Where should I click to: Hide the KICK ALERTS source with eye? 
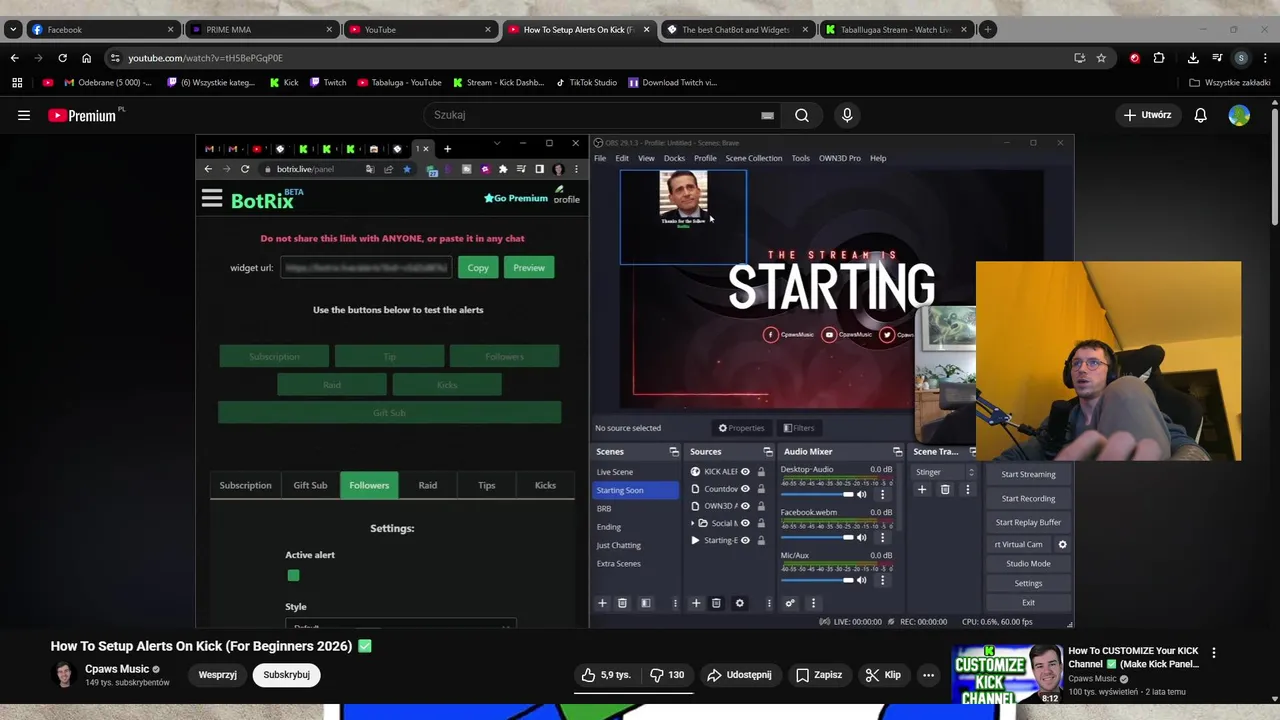745,472
